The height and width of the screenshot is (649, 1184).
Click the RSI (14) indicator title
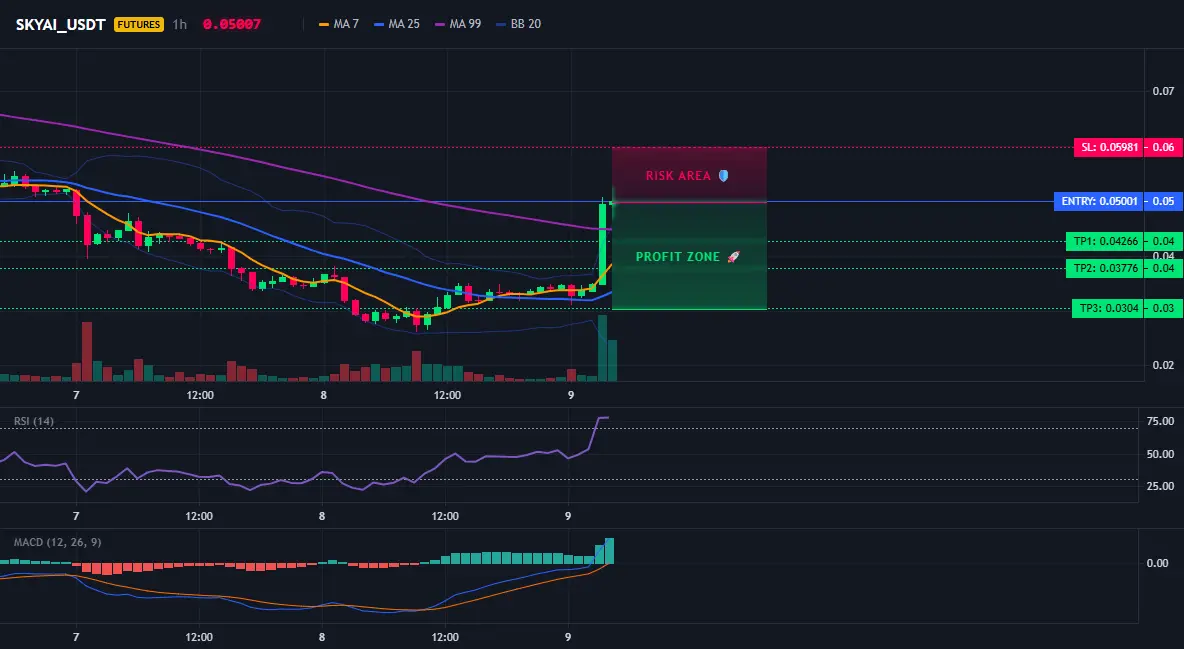[33, 421]
